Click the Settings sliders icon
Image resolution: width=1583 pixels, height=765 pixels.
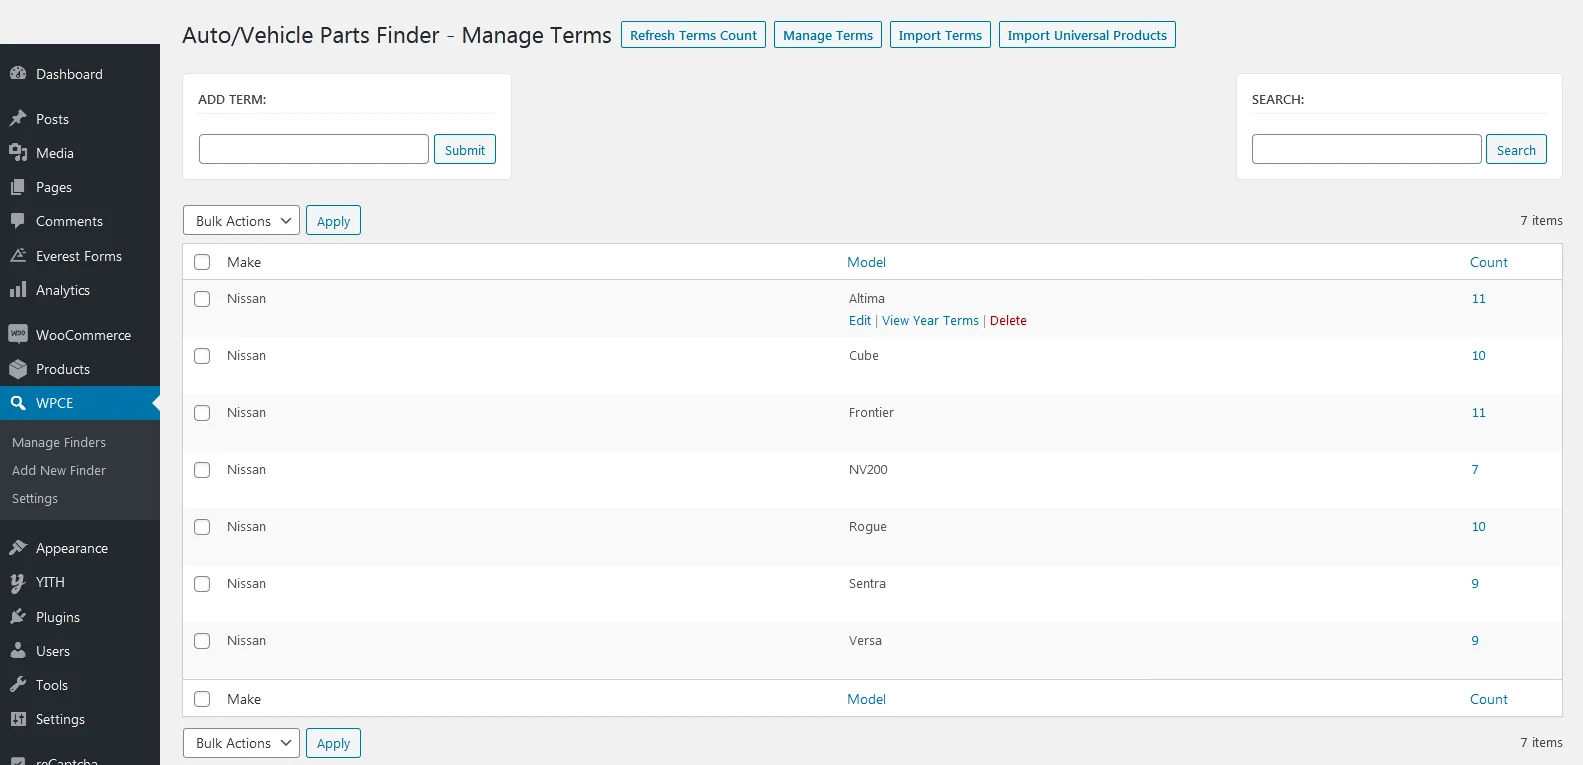(x=18, y=719)
